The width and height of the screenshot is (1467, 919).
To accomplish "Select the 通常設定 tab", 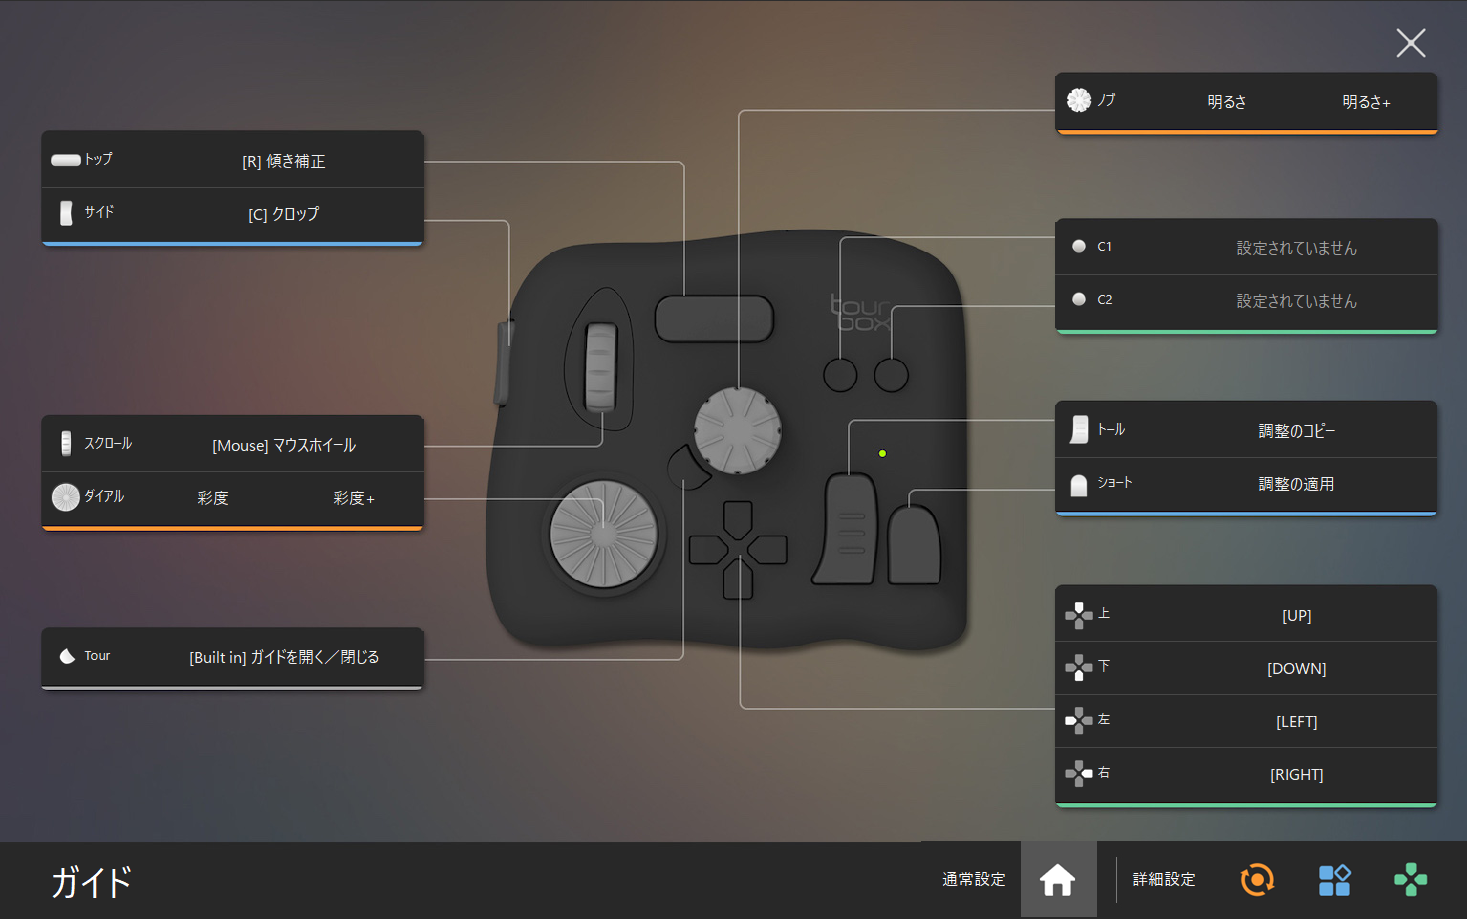I will tap(973, 880).
